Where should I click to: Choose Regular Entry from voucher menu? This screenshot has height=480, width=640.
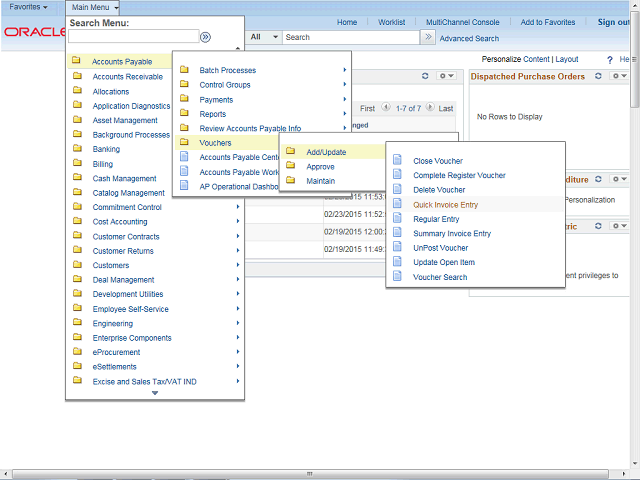coord(436,219)
